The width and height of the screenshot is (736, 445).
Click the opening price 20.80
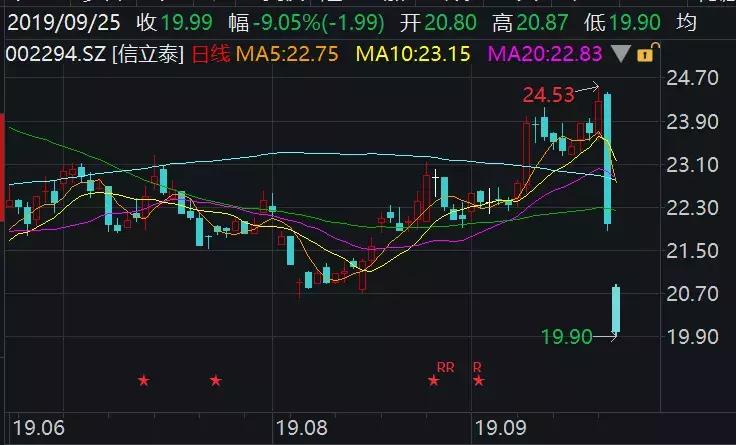451,23
